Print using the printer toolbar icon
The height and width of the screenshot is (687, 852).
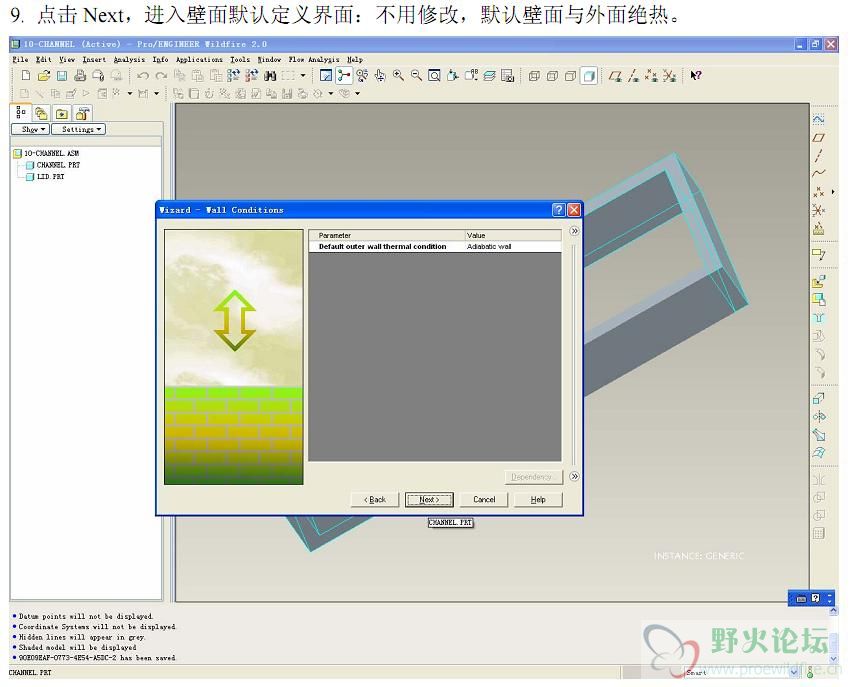80,76
